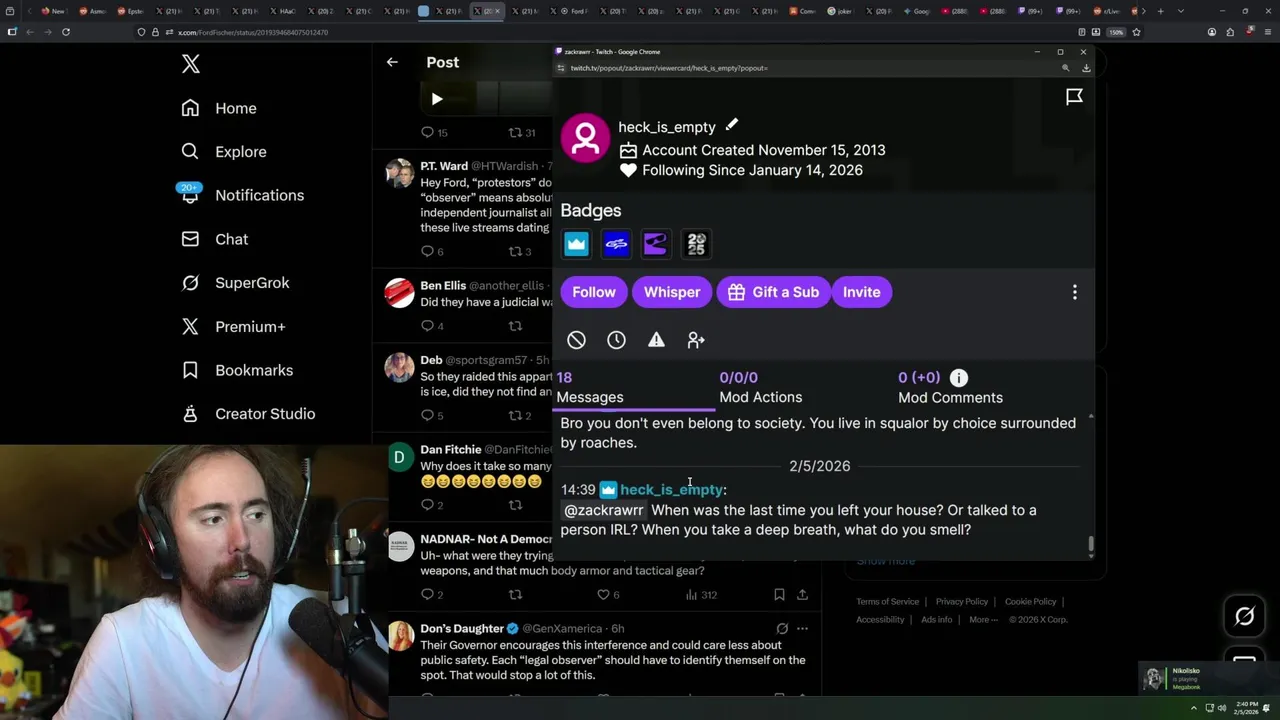The image size is (1280, 720).
Task: Open Creator Studio in the X sidebar
Action: coord(248,414)
